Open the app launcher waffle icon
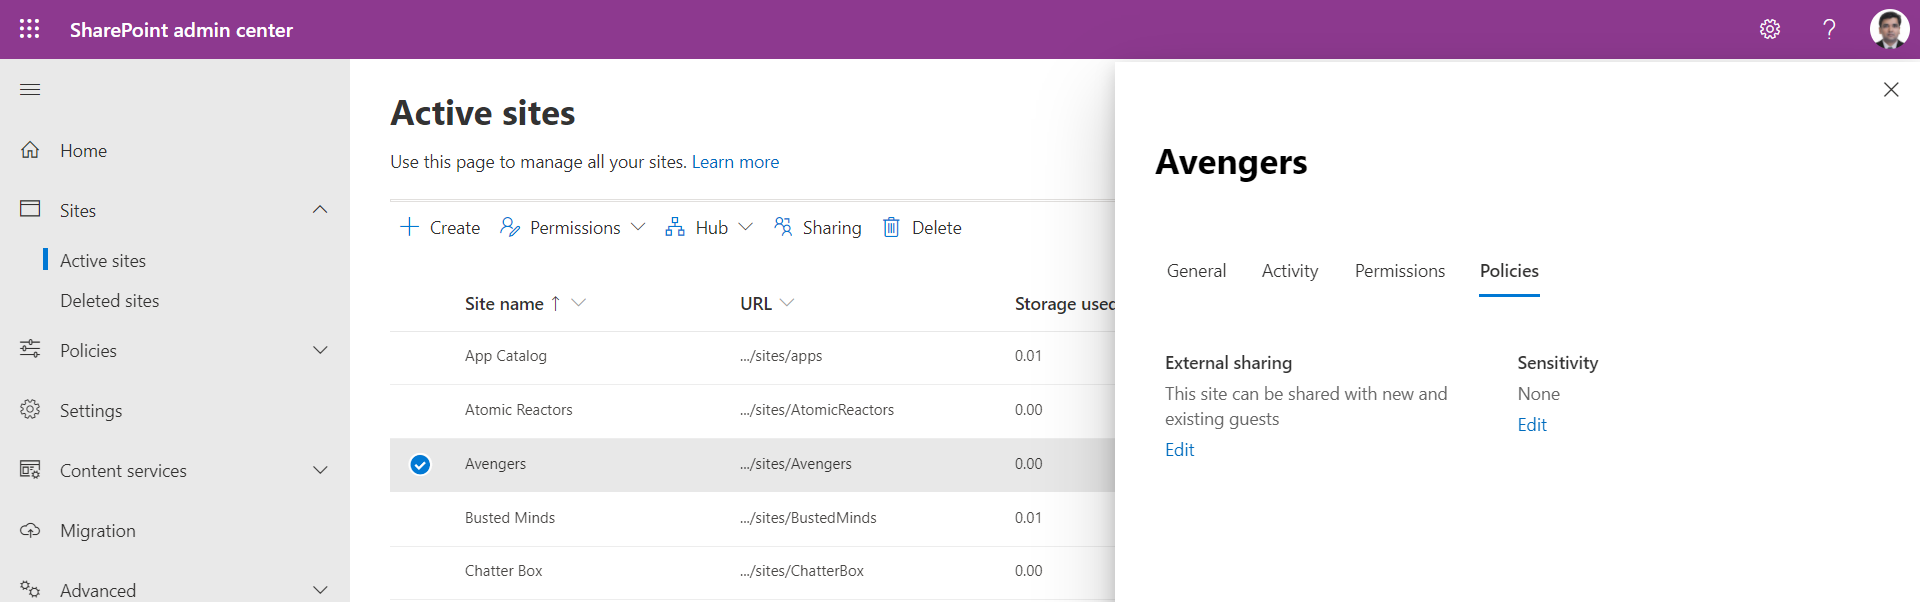The width and height of the screenshot is (1920, 602). click(x=30, y=29)
